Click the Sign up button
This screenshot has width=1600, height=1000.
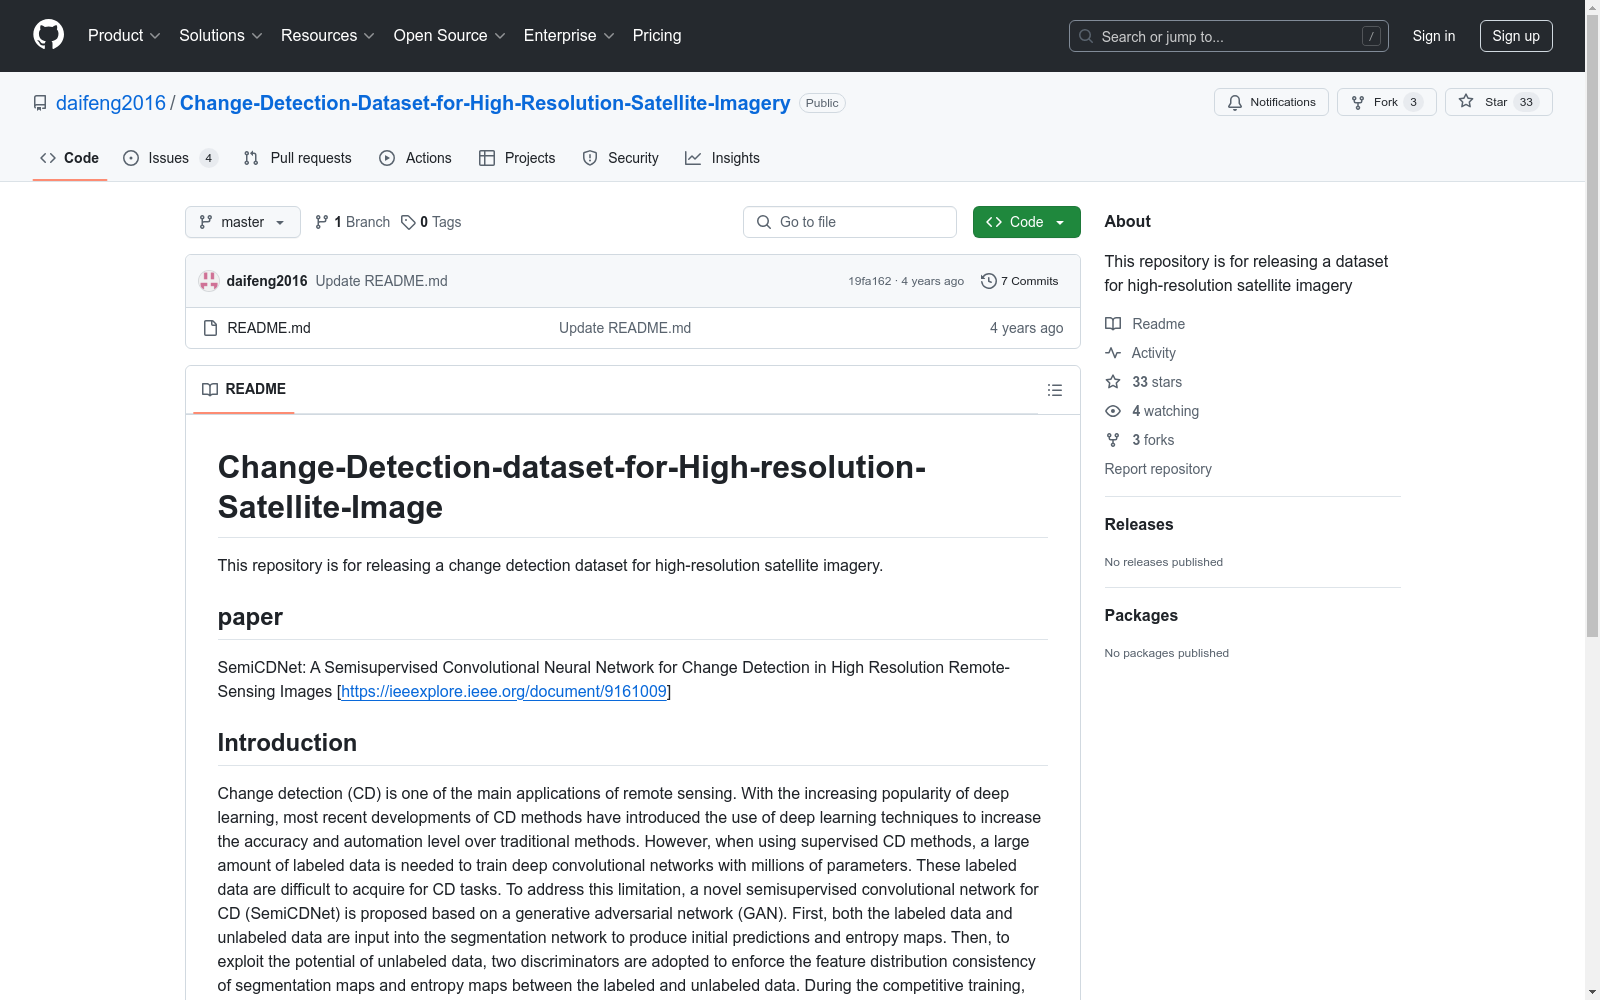pyautogui.click(x=1516, y=35)
